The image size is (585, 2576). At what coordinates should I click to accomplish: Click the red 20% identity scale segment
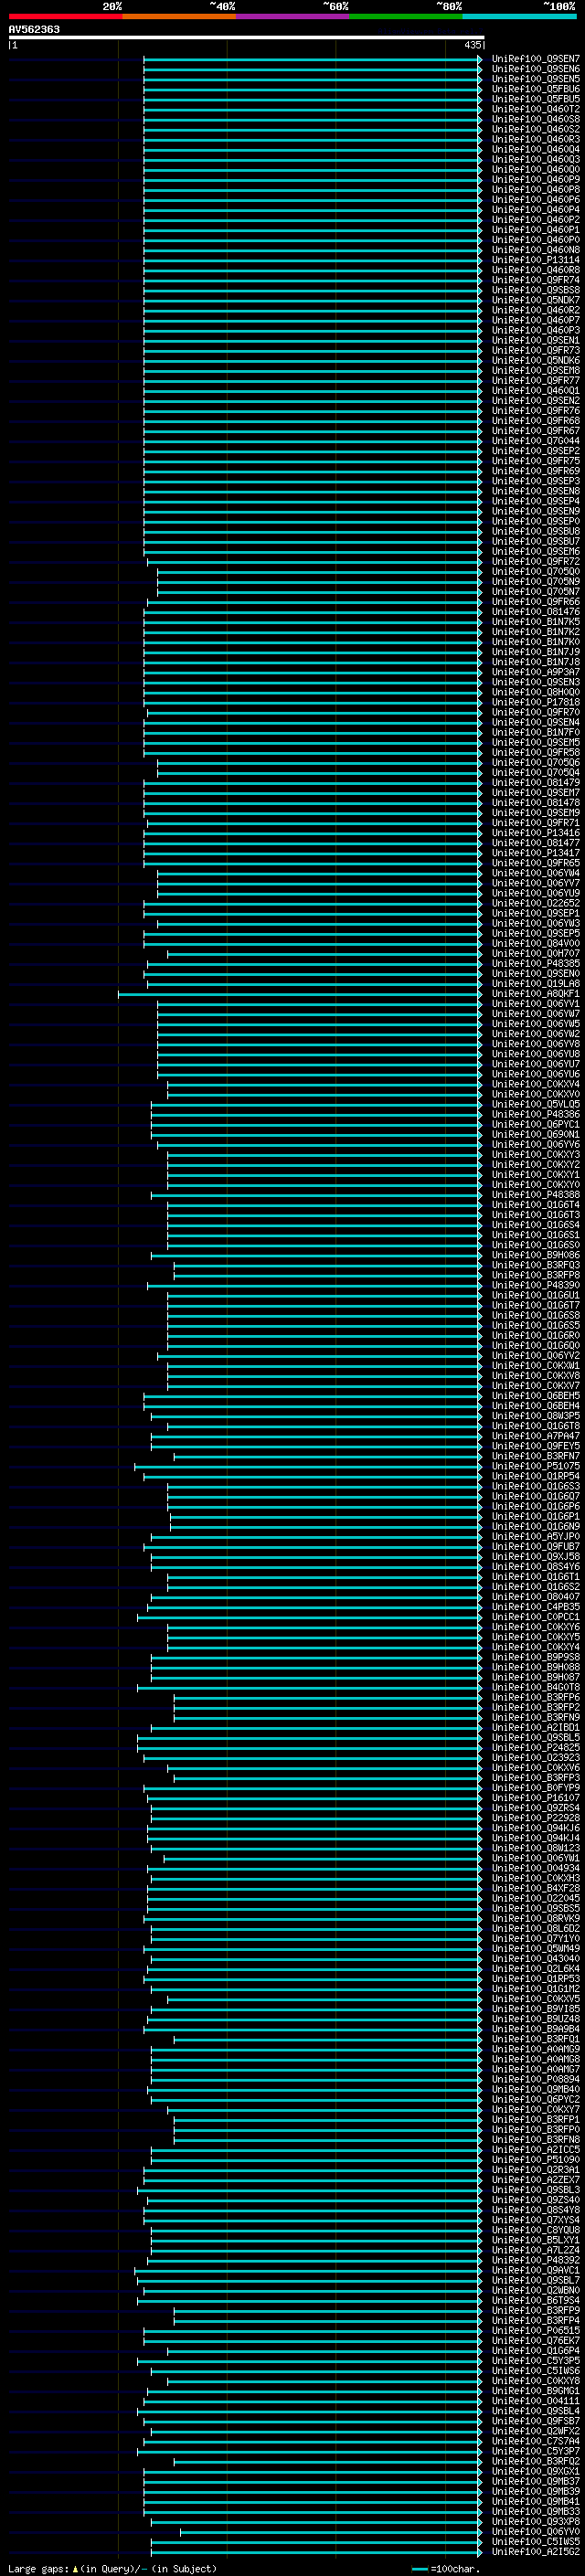tap(65, 16)
